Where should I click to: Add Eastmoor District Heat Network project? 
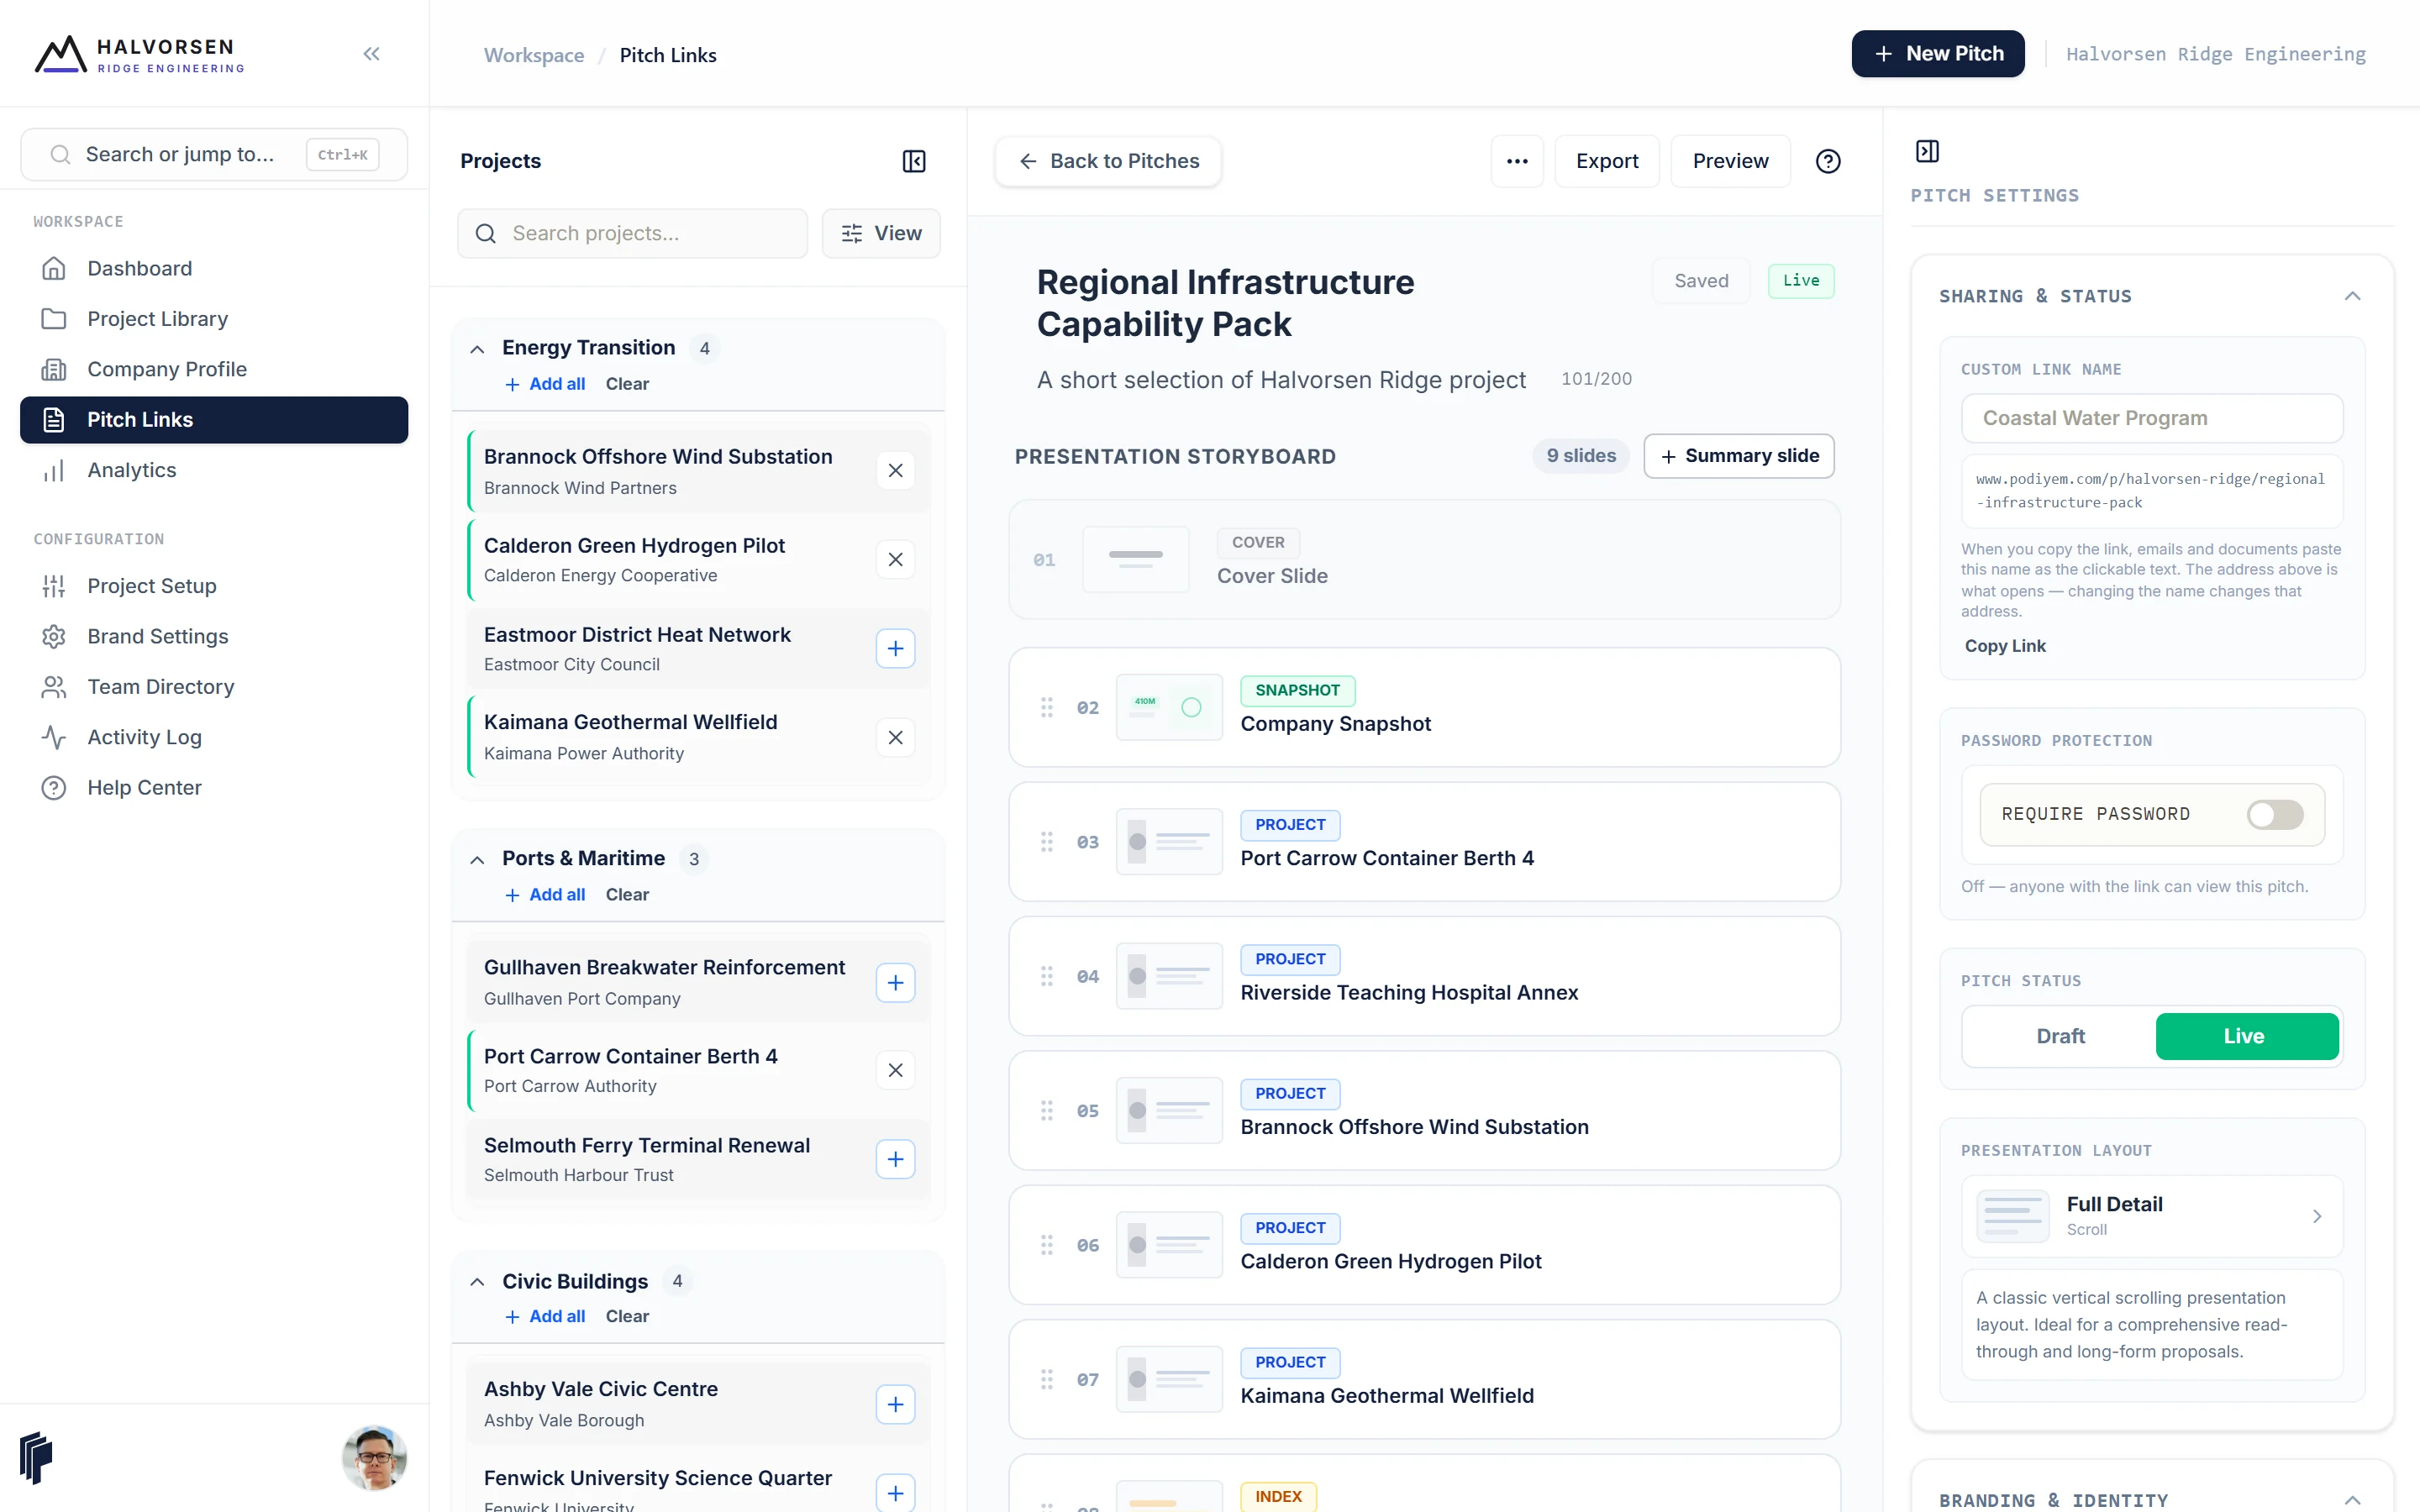895,649
